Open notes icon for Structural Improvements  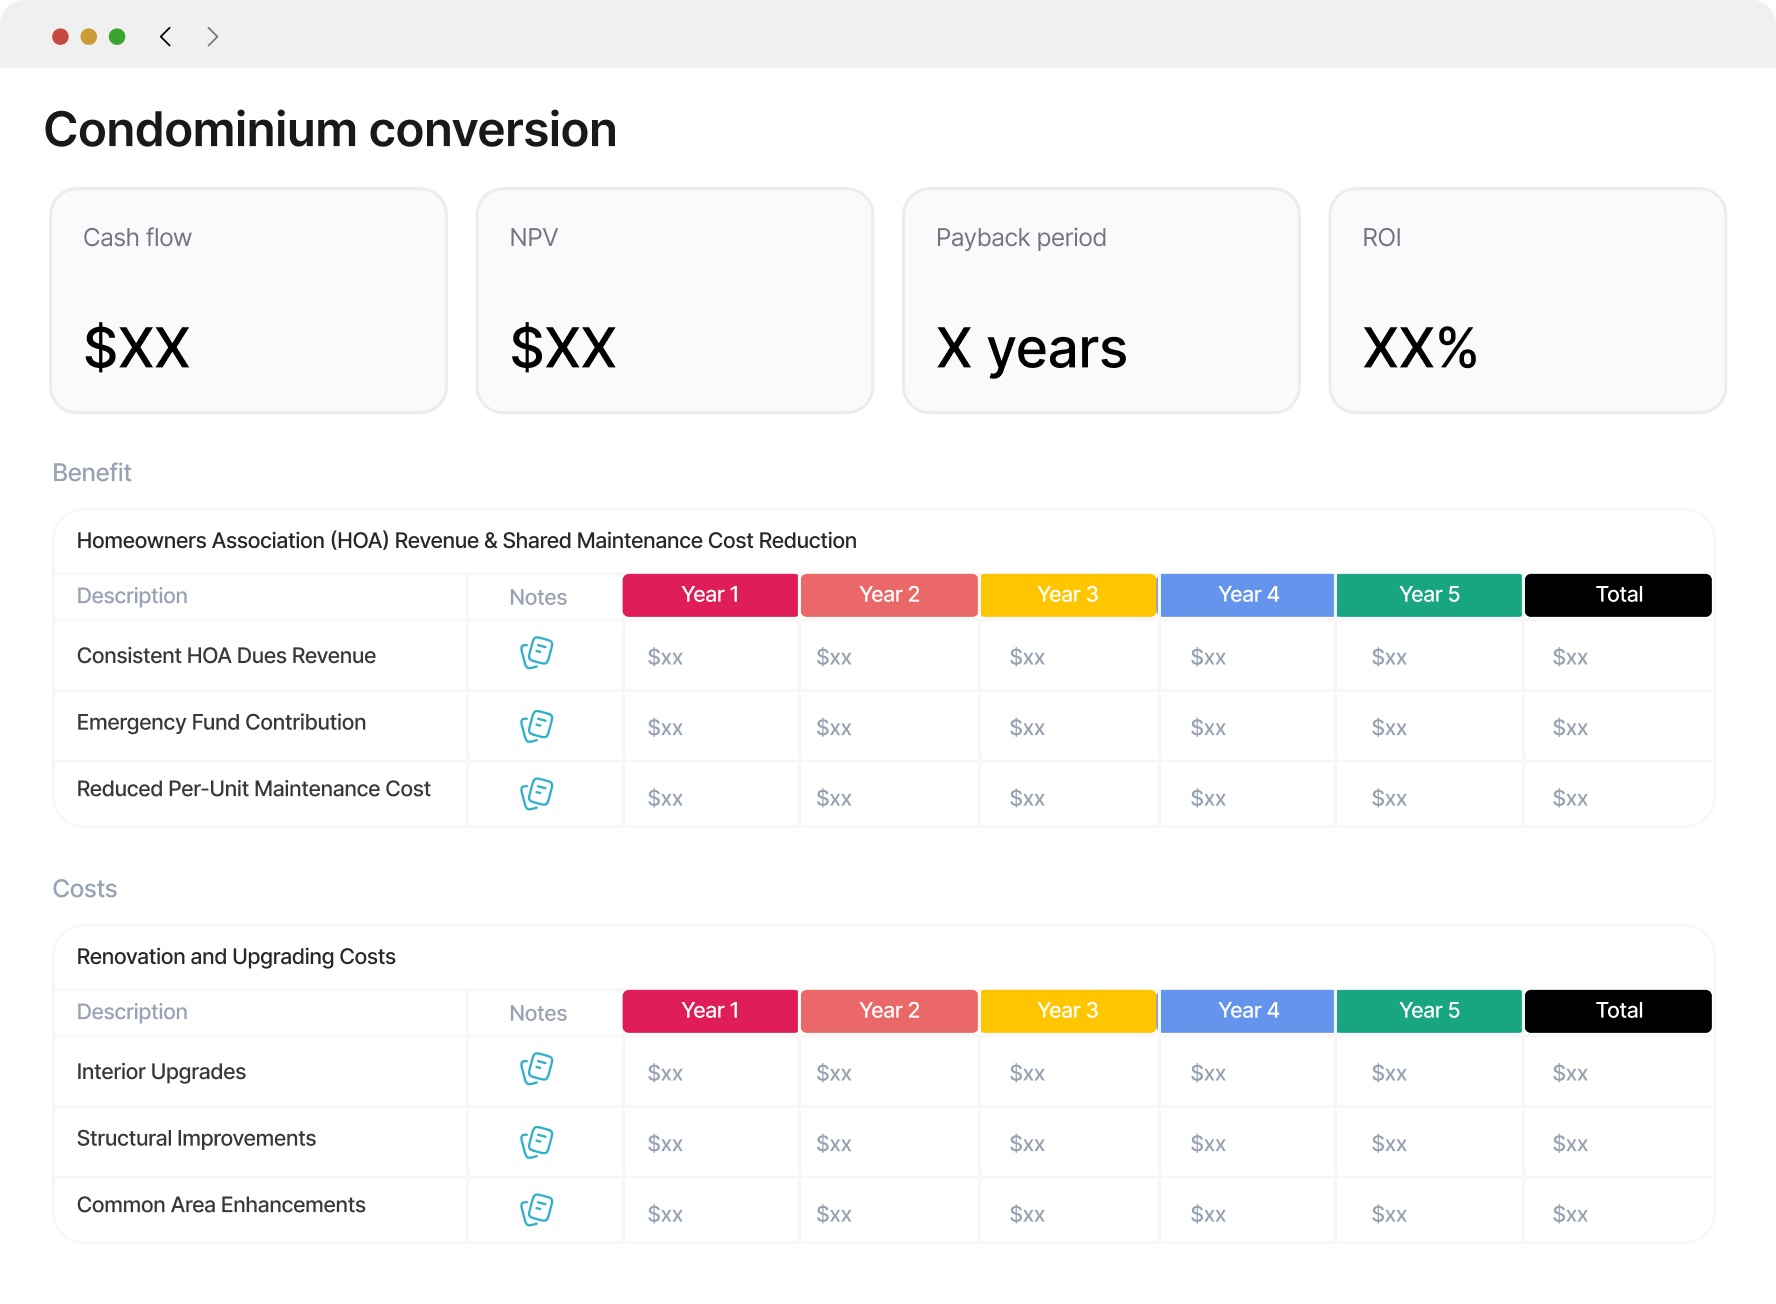pyautogui.click(x=537, y=1142)
